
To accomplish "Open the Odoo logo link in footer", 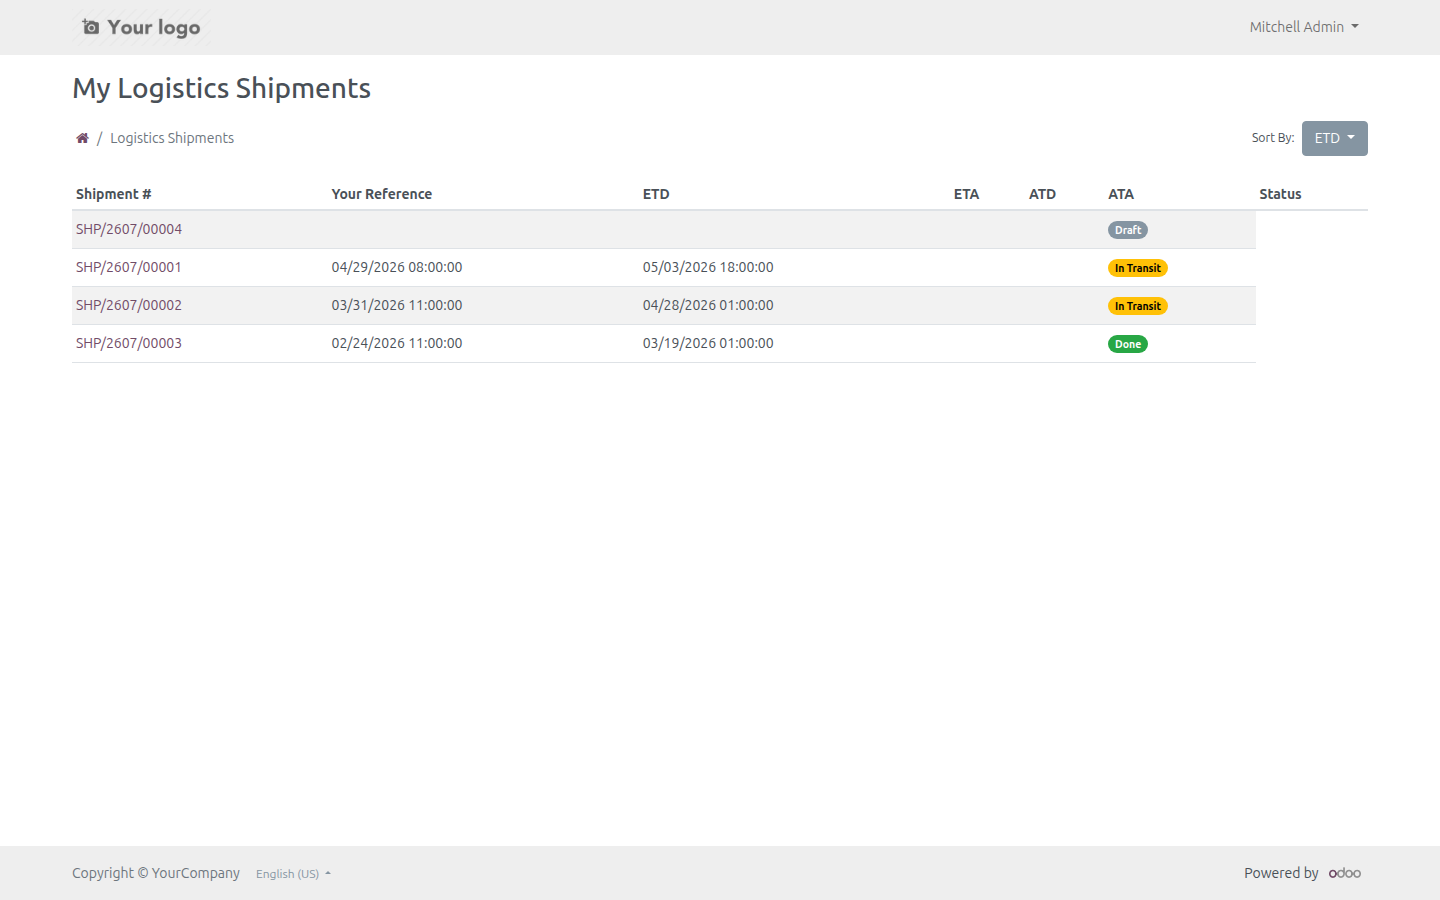I will (x=1345, y=873).
